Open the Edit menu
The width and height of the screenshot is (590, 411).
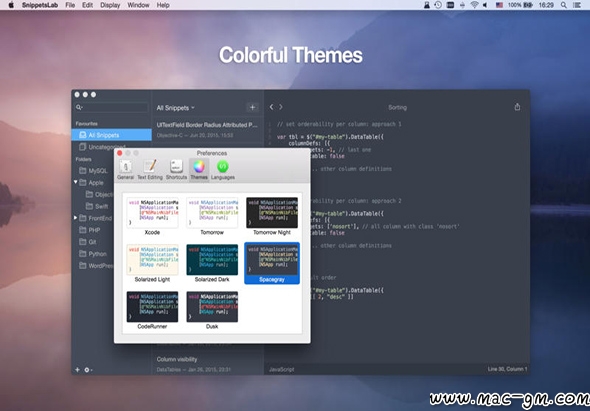(87, 5)
